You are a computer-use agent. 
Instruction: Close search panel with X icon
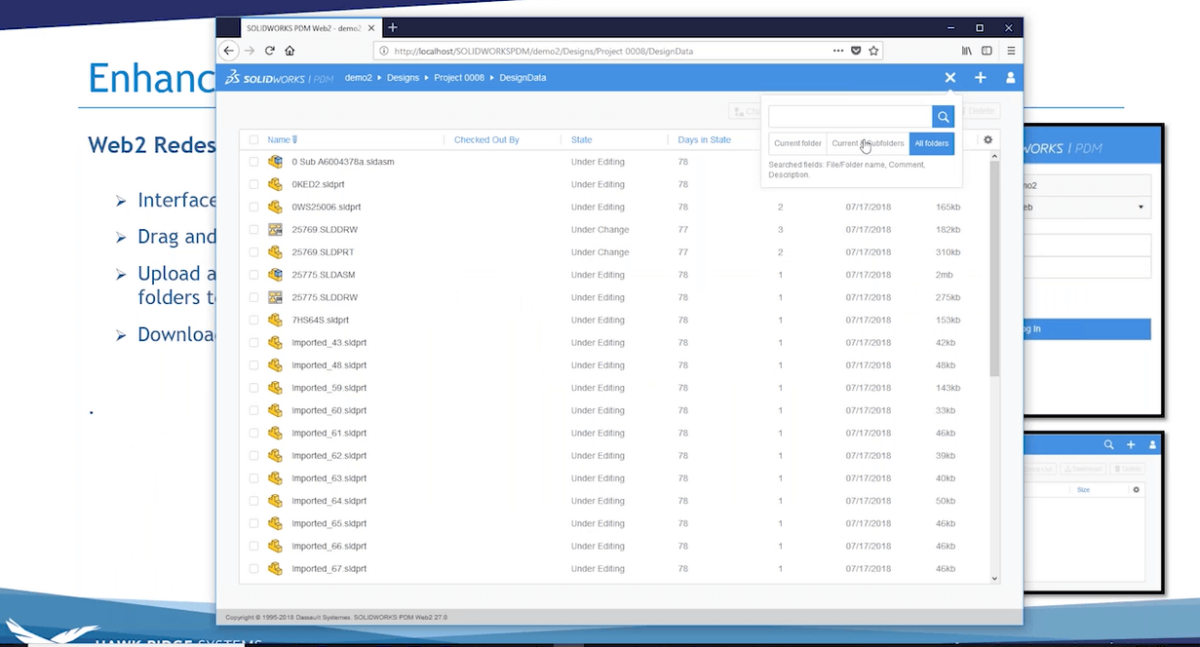coord(950,77)
